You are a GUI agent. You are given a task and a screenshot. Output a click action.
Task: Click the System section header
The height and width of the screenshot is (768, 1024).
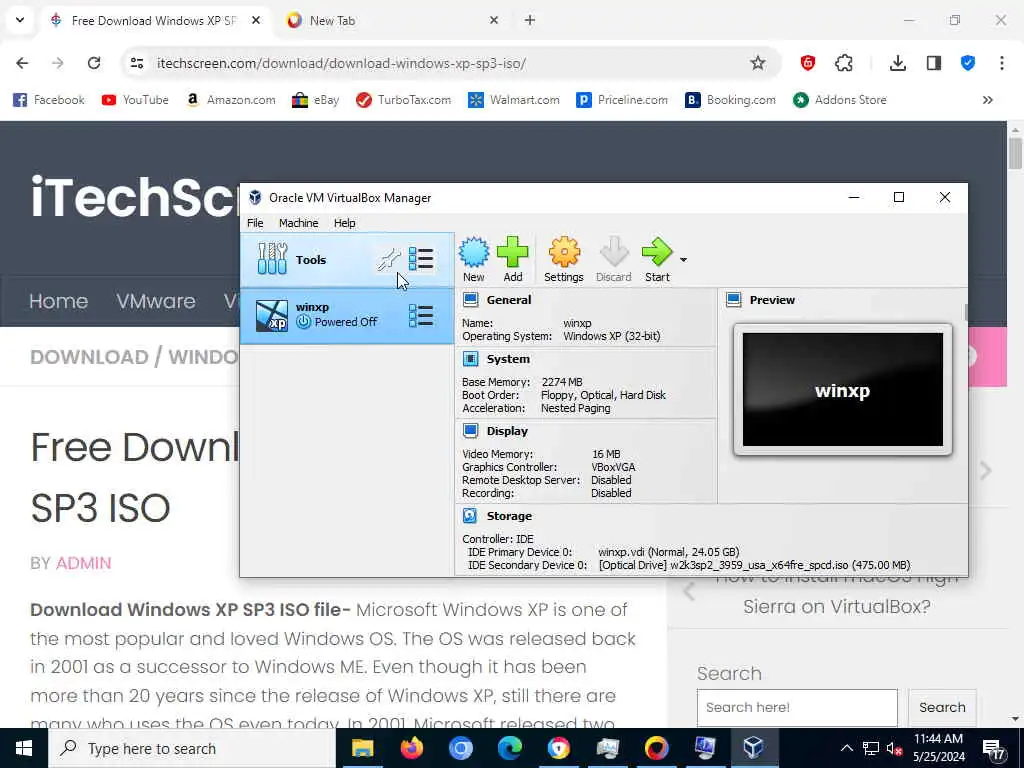(x=508, y=359)
